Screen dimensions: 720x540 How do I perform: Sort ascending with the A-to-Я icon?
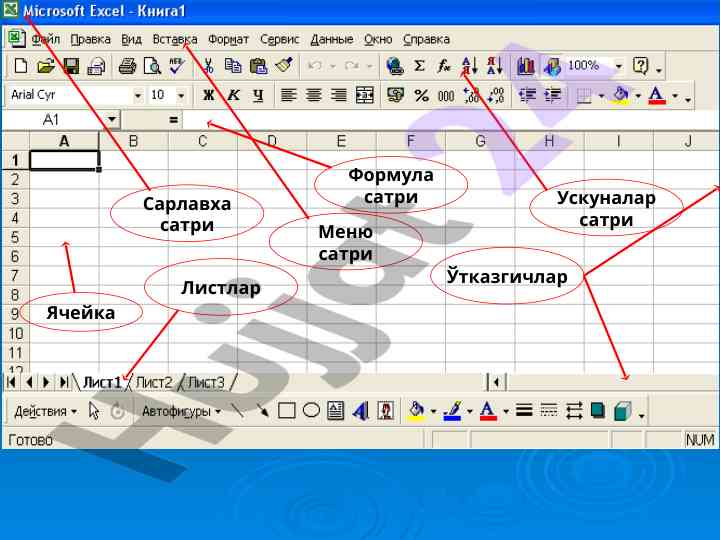pos(469,66)
